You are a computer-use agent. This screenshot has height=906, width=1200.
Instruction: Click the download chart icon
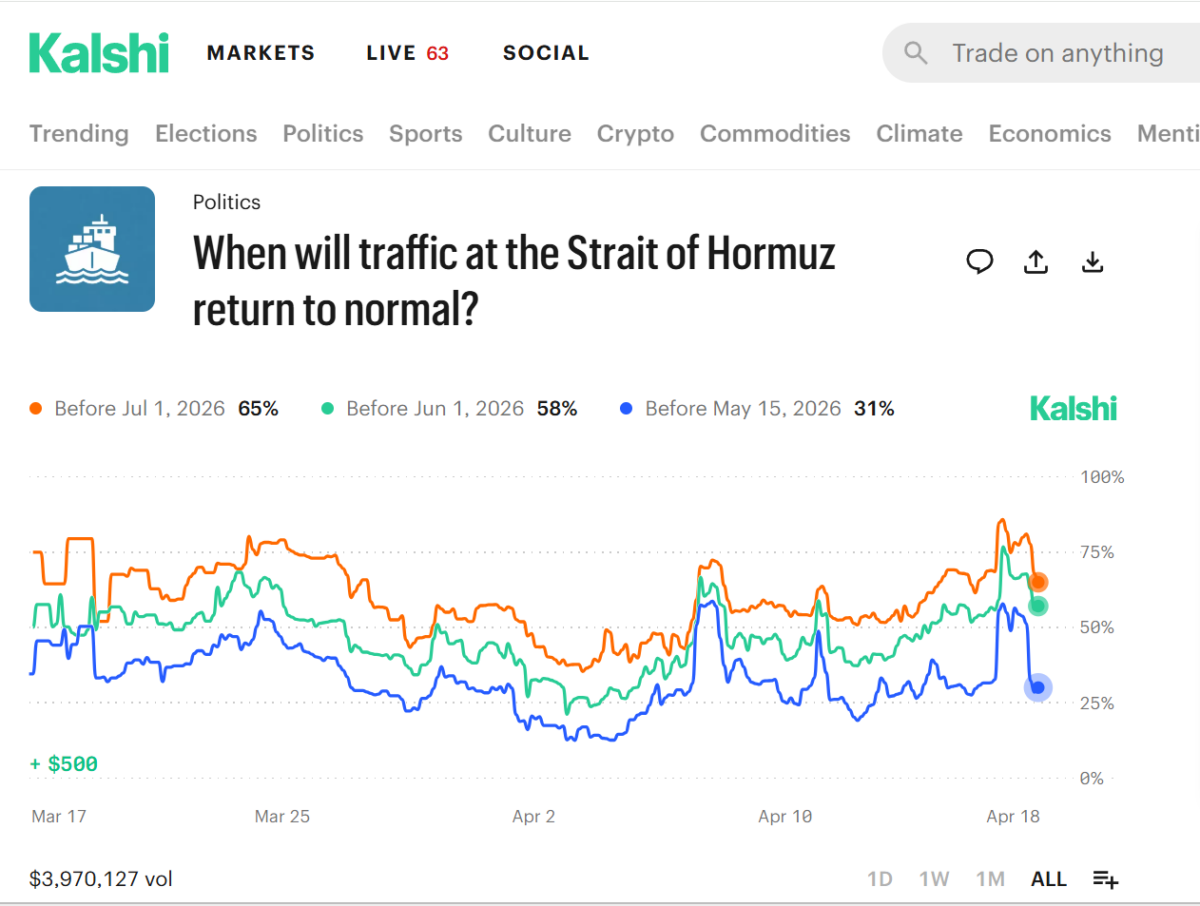[x=1093, y=262]
